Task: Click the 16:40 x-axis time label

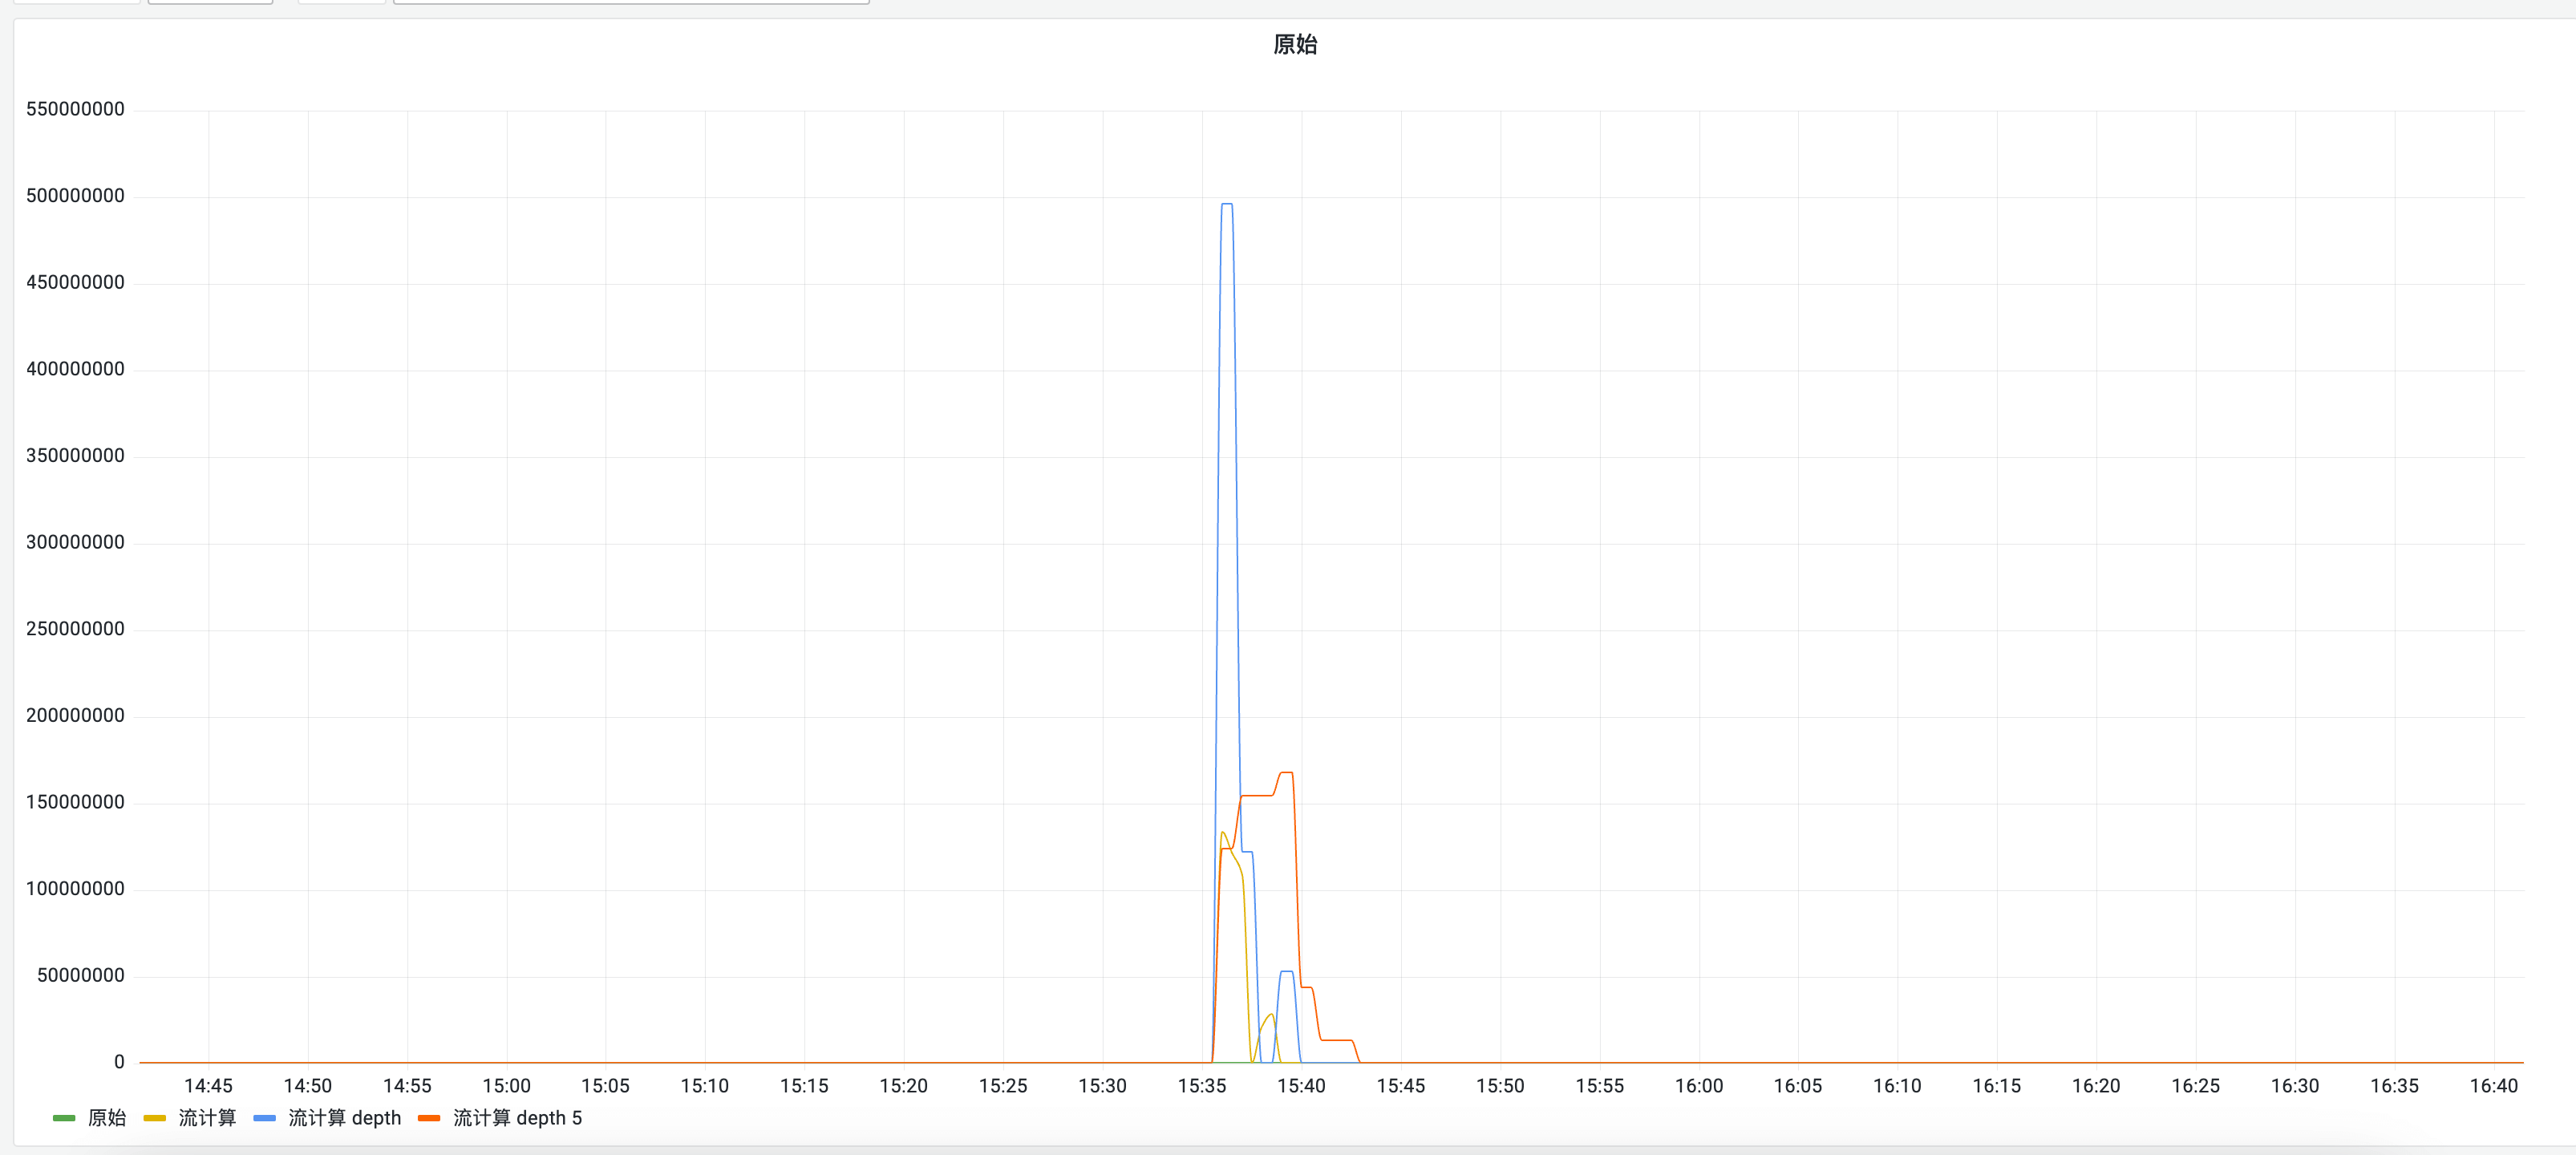Action: (2493, 1086)
